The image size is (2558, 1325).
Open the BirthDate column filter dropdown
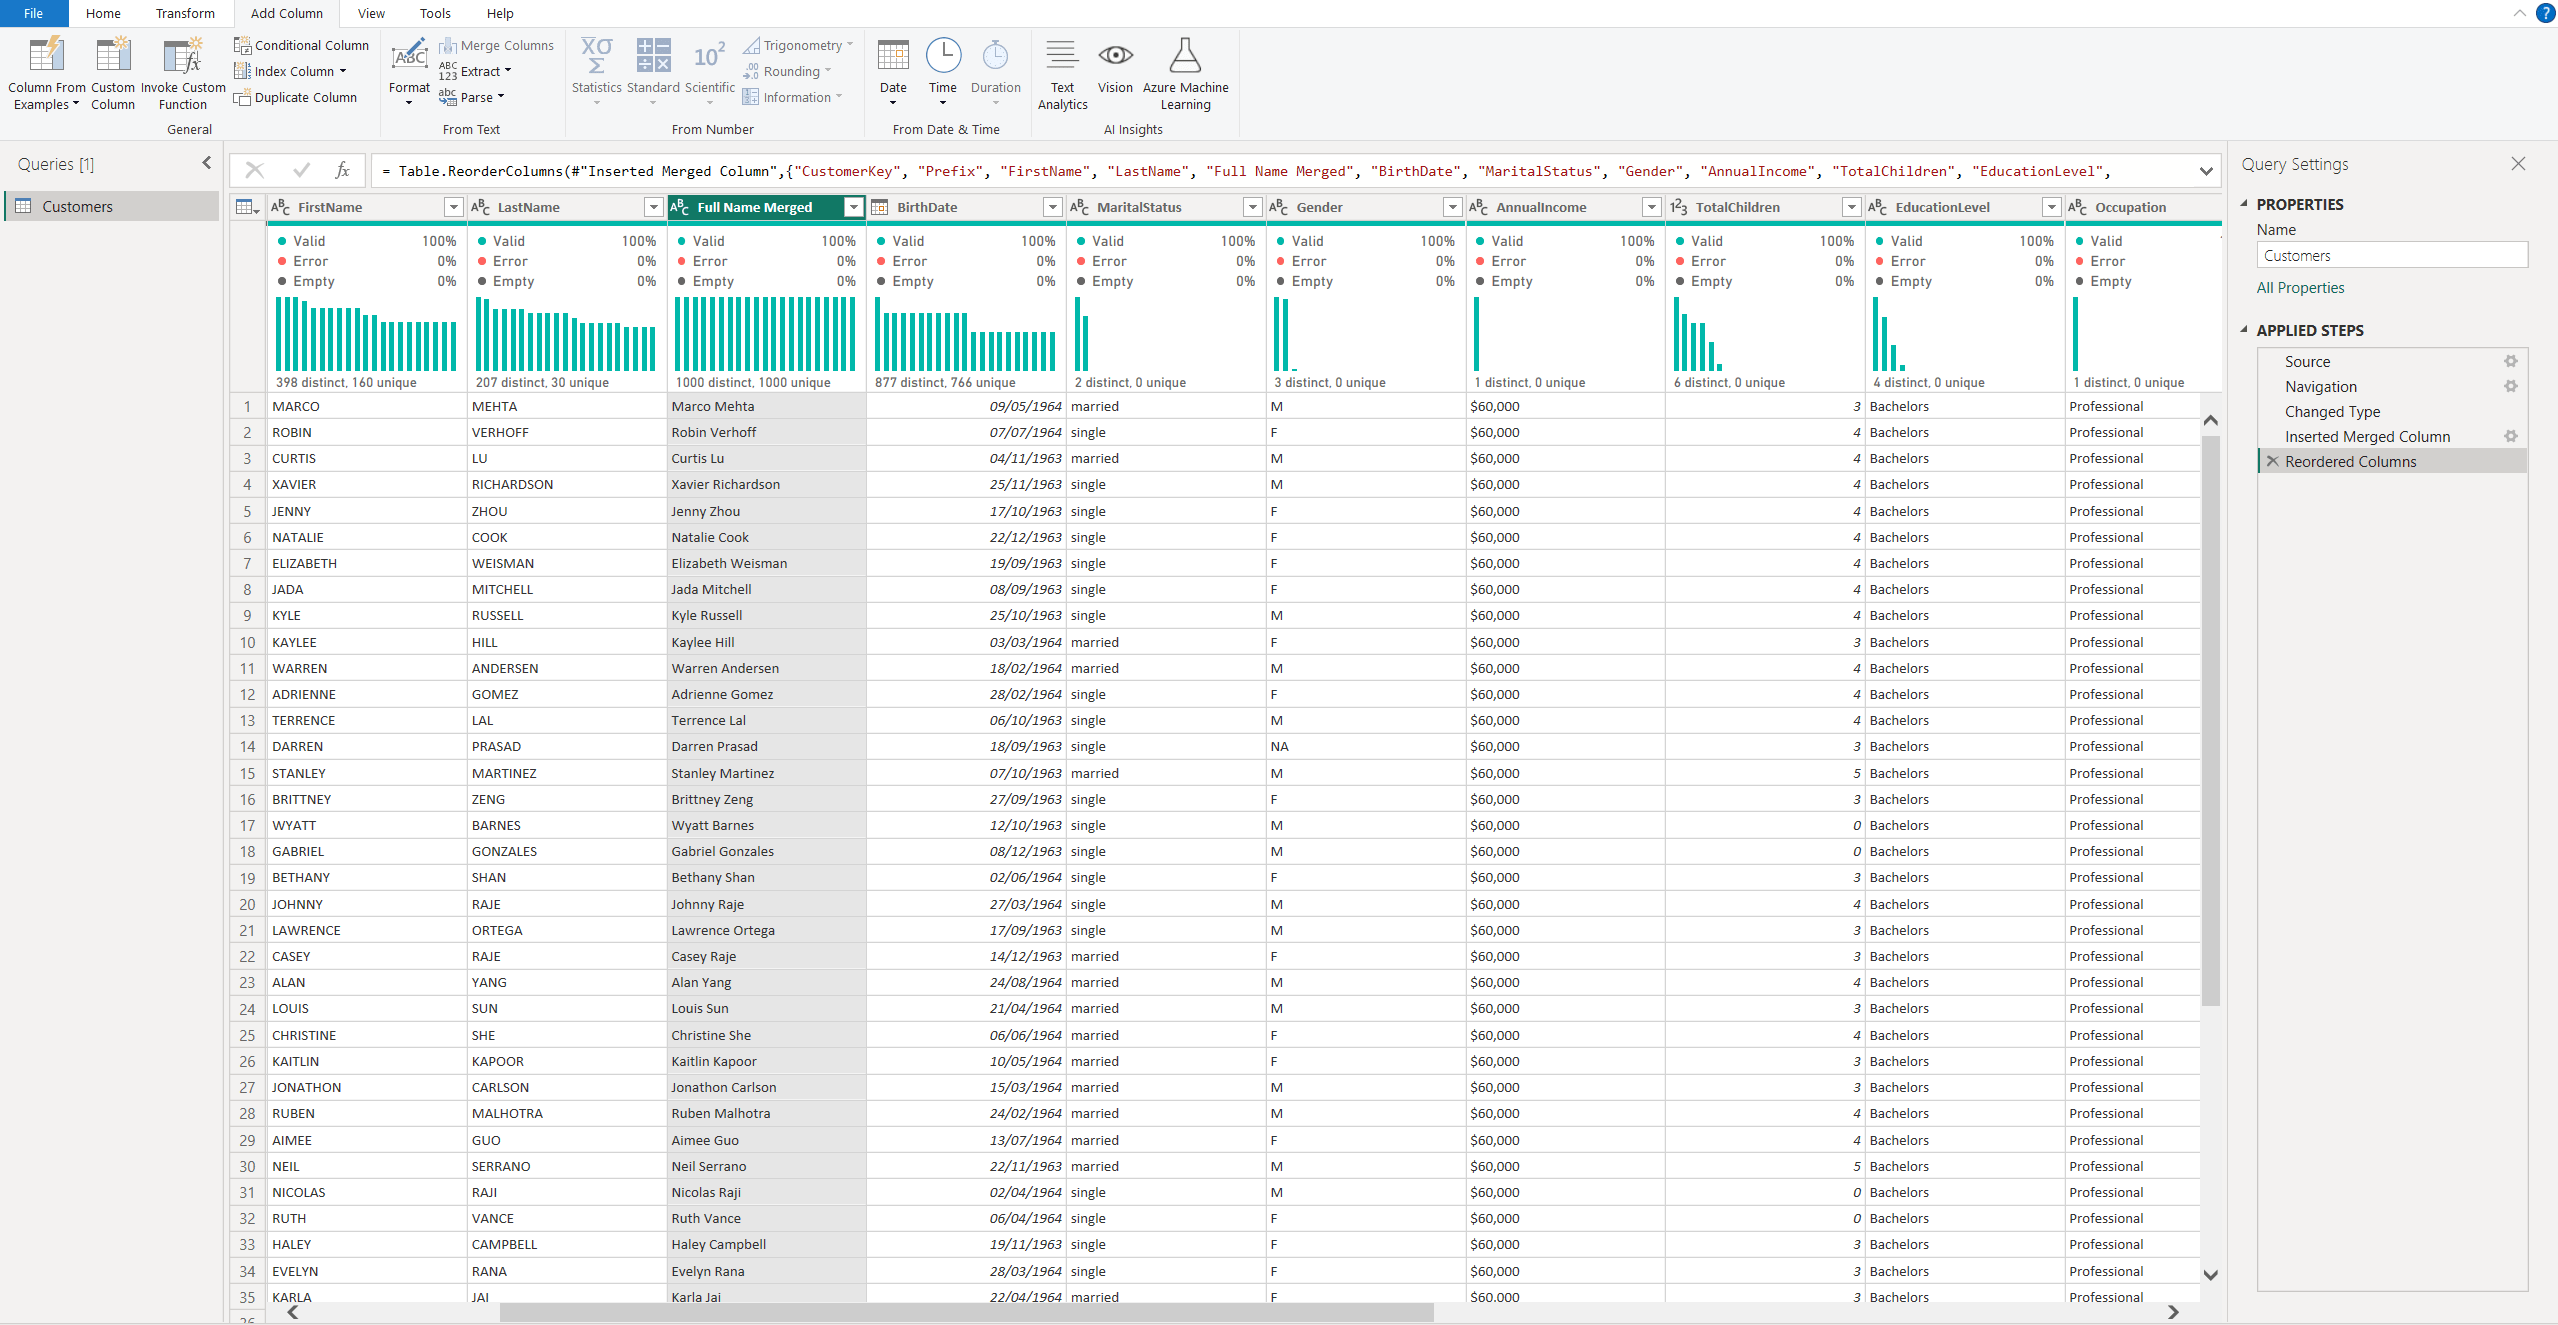click(x=1051, y=207)
